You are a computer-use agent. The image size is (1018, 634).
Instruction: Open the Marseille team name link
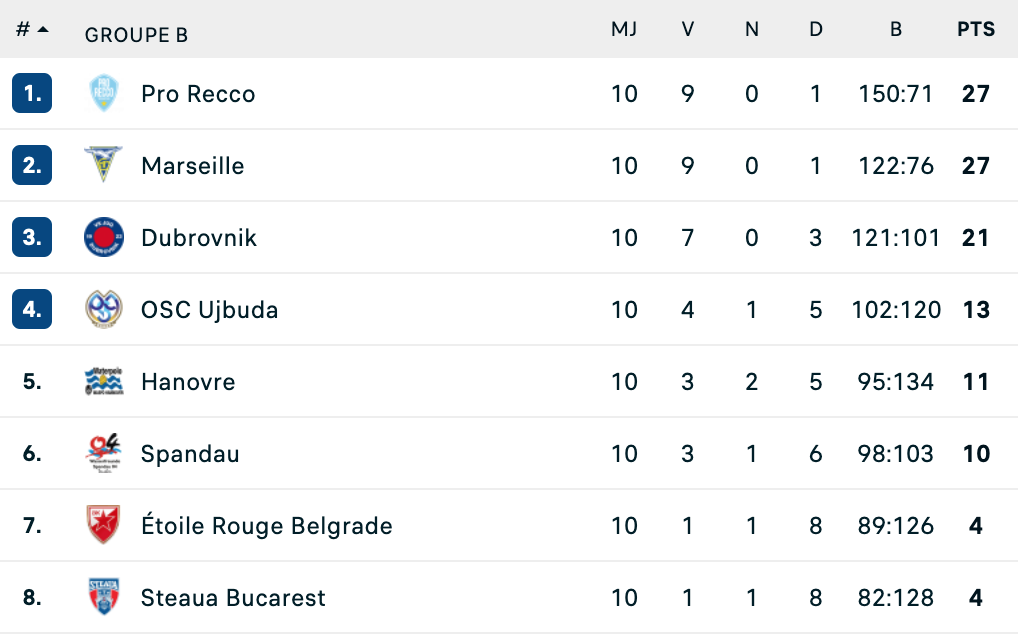tap(193, 166)
